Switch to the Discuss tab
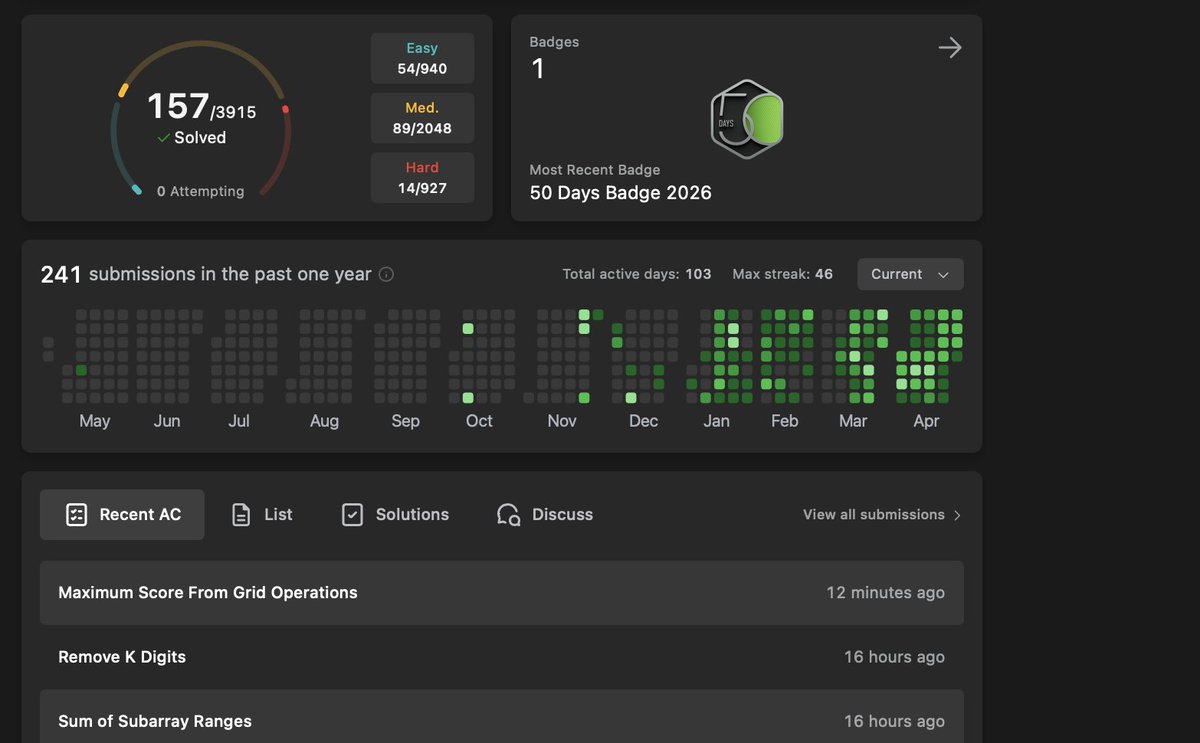The height and width of the screenshot is (743, 1200). pyautogui.click(x=545, y=514)
